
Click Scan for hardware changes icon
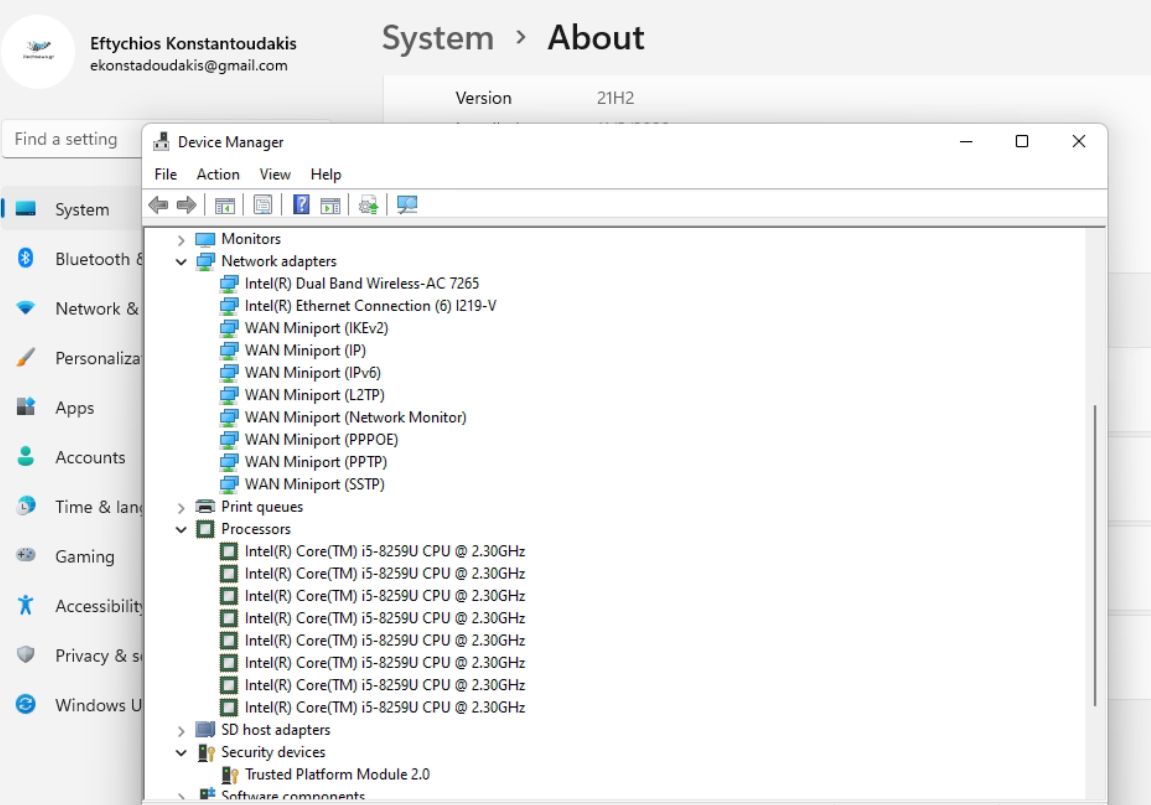click(x=407, y=205)
